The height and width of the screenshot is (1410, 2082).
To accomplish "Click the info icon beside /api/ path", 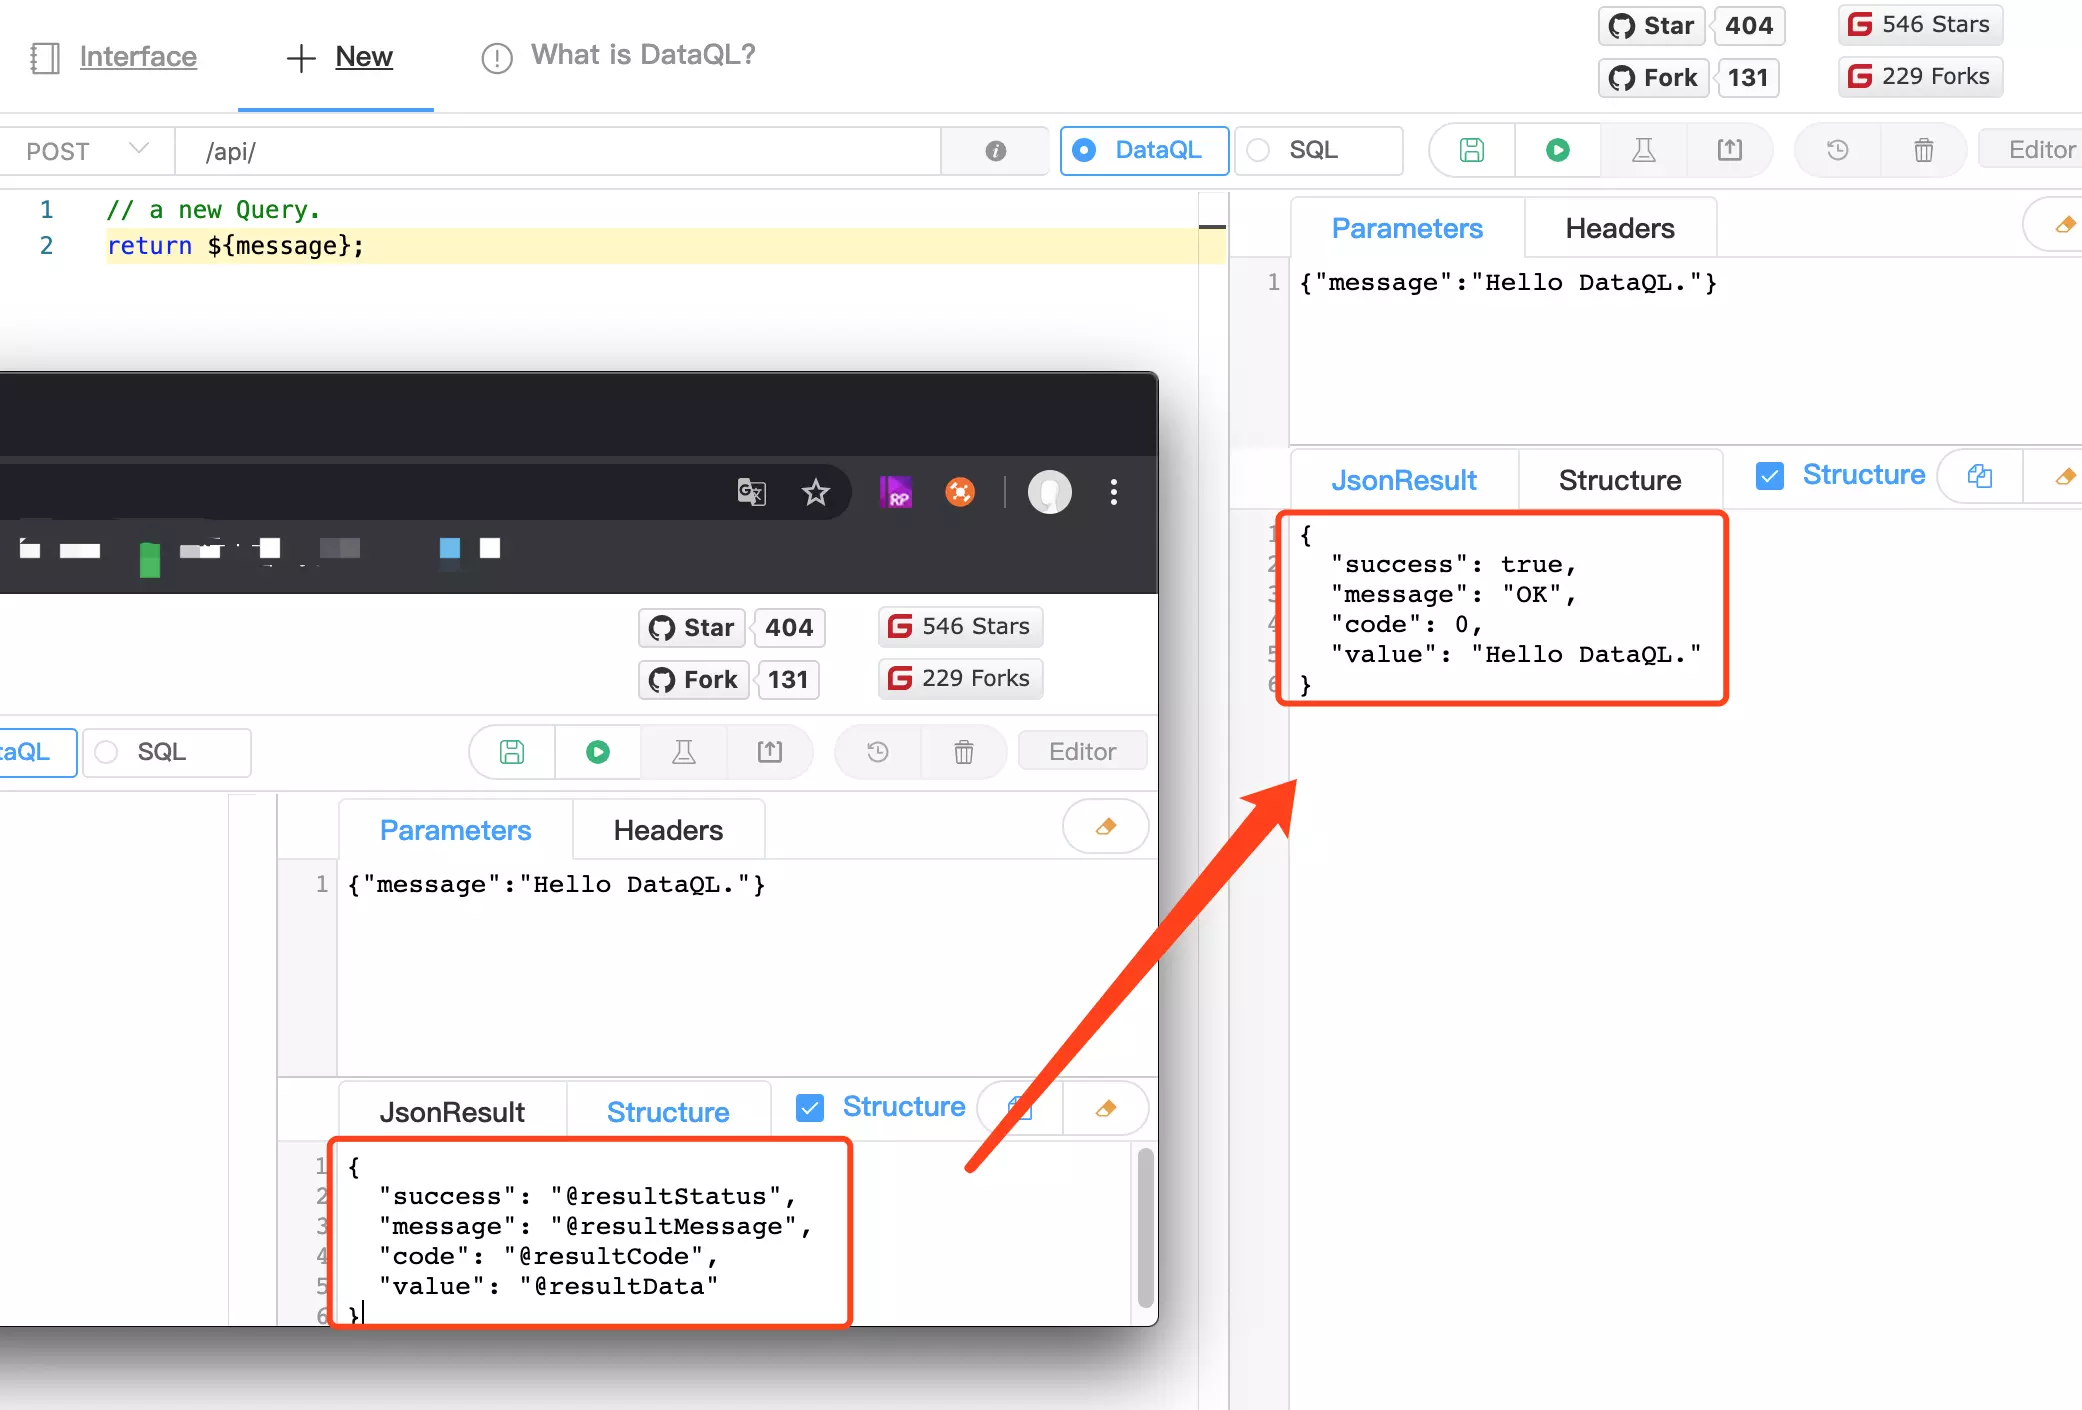I will (995, 150).
